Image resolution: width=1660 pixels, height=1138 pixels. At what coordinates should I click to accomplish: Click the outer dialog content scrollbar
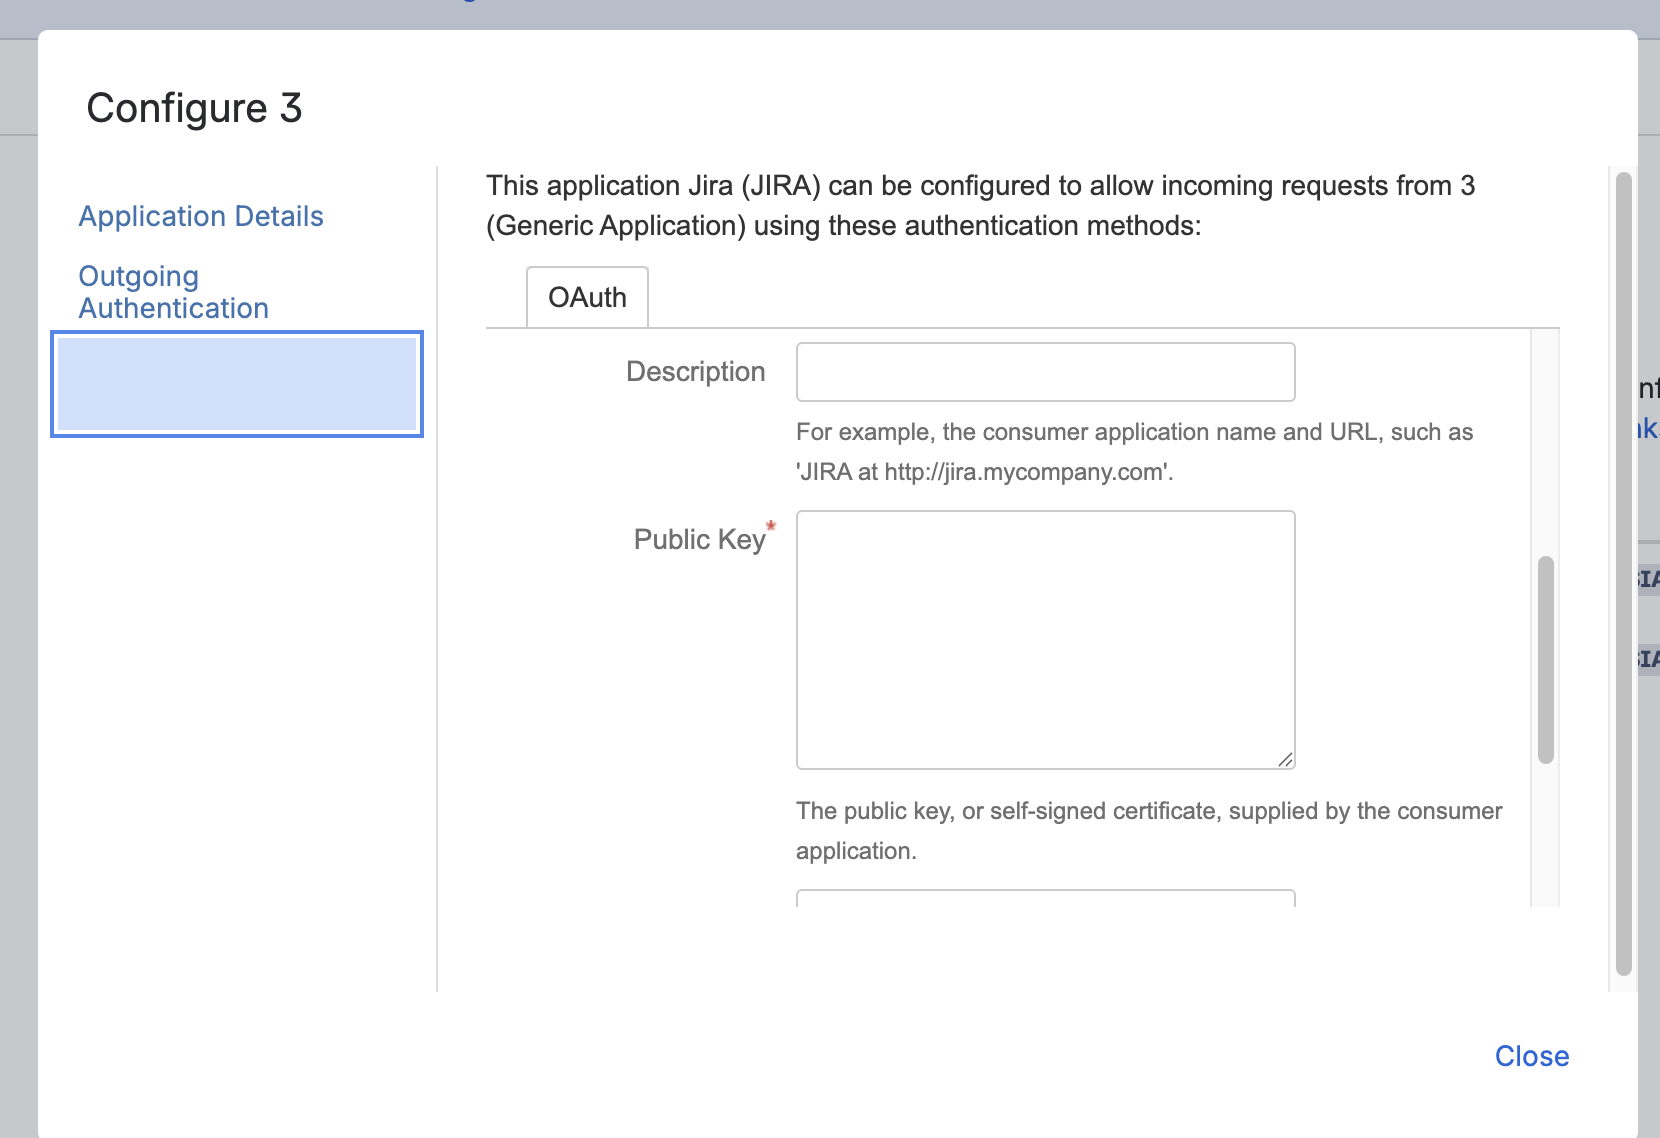click(x=1624, y=574)
